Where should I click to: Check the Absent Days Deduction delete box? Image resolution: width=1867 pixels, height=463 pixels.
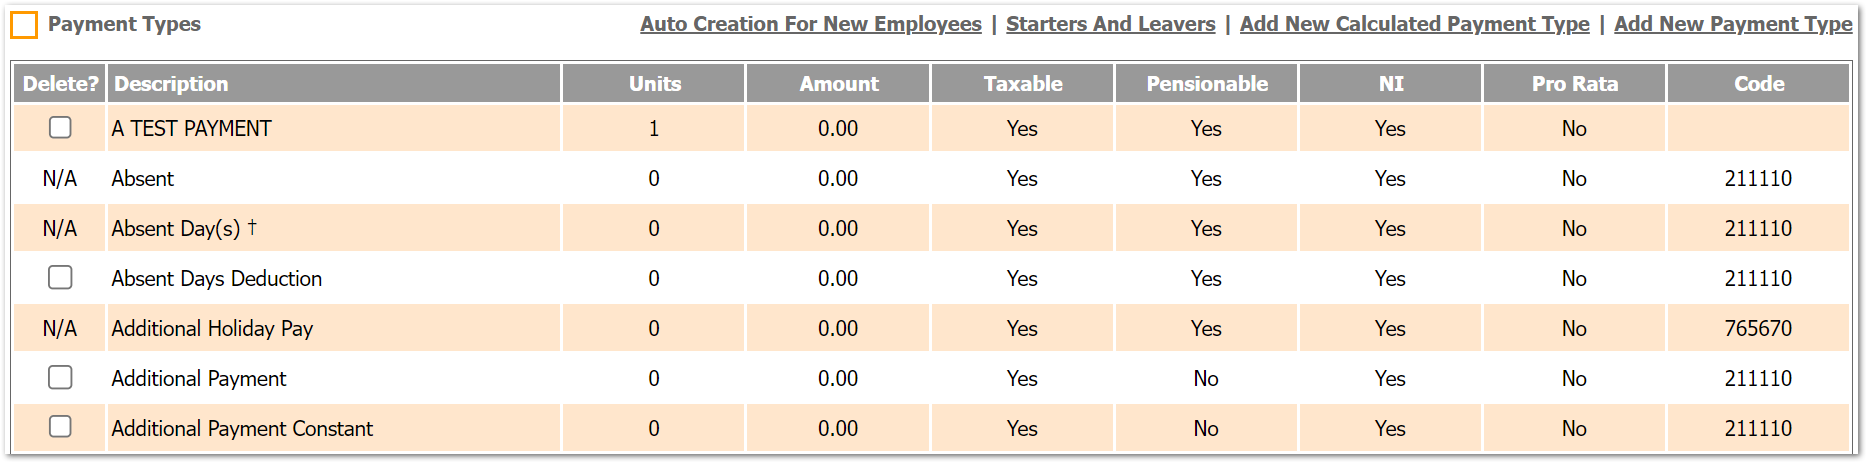pos(60,277)
